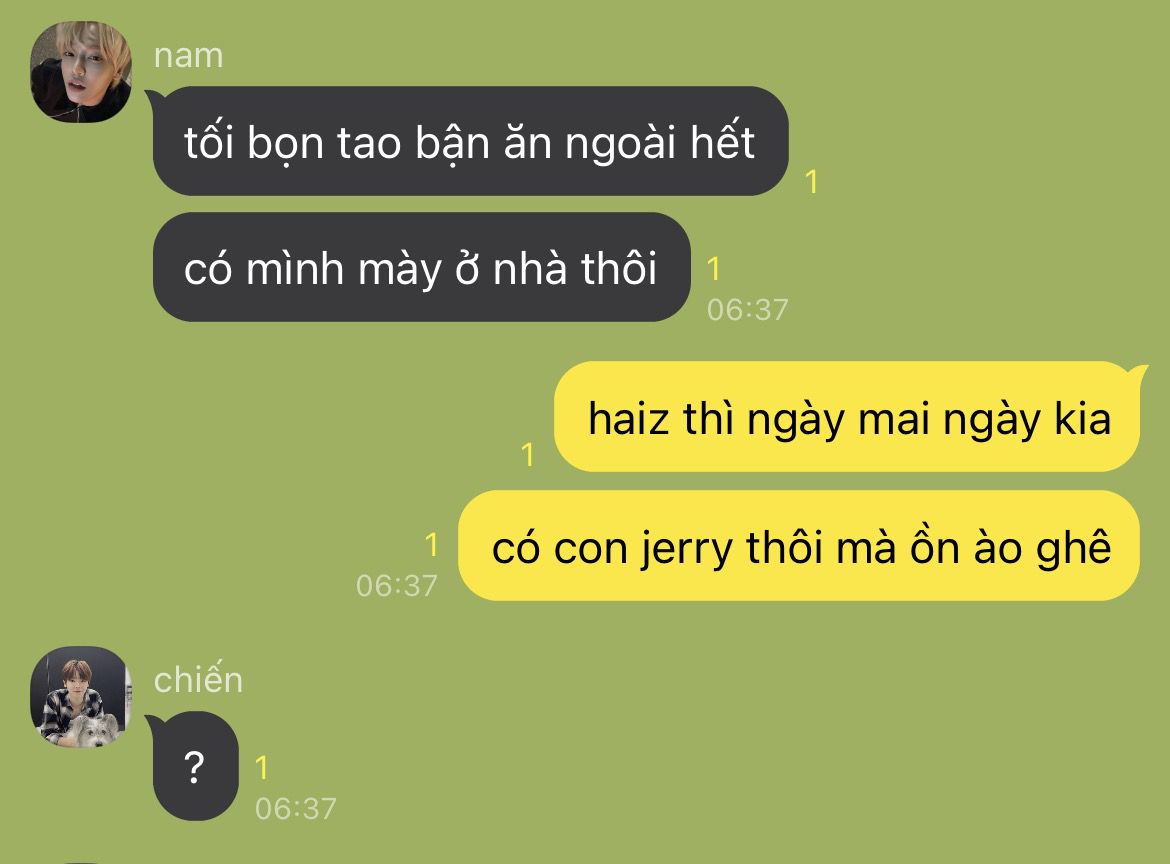1170x864 pixels.
Task: Select message 'tối bọn tao bận ăn ngoài hết'
Action: [x=470, y=141]
